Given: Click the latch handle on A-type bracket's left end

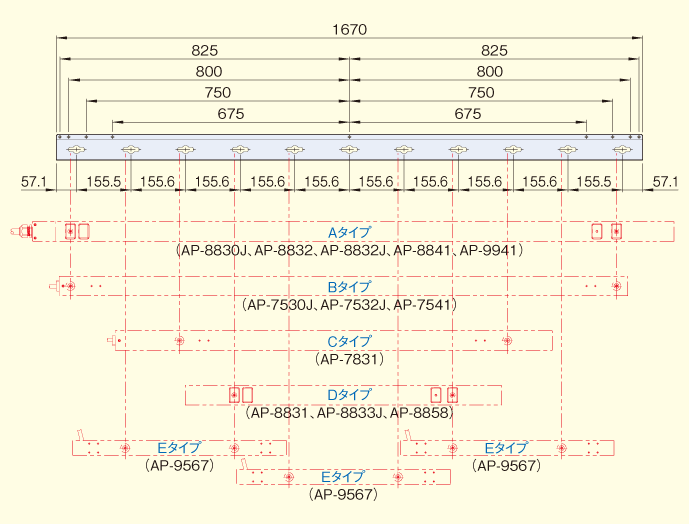Looking at the screenshot, I should click(22, 232).
